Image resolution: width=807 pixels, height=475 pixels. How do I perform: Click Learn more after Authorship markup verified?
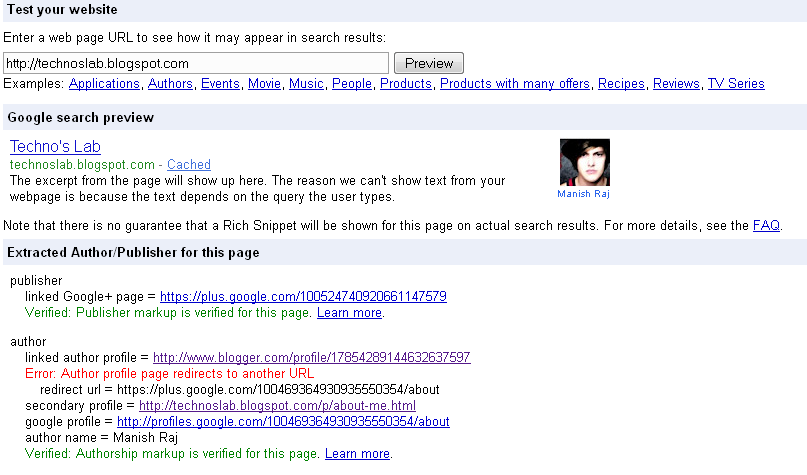click(357, 453)
